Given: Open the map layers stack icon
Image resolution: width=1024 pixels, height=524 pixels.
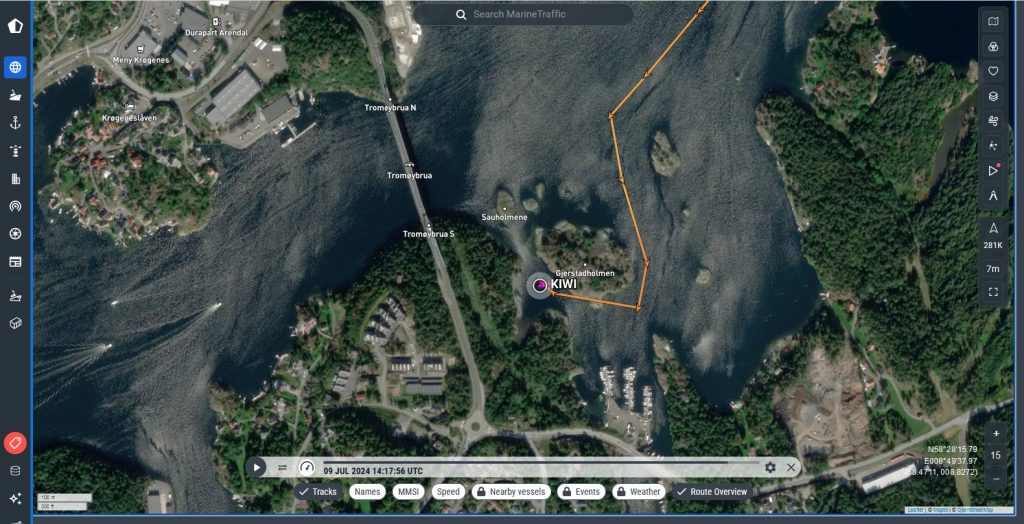Looking at the screenshot, I should 993,96.
